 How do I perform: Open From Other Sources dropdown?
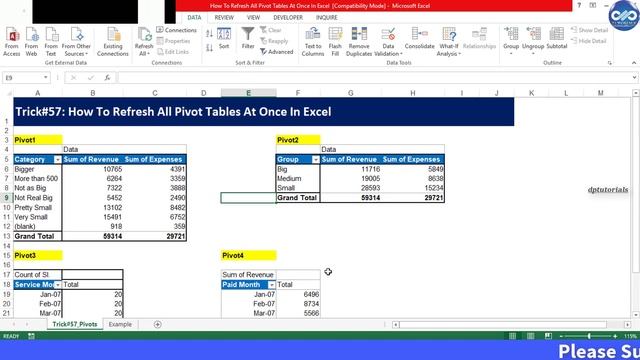(76, 42)
